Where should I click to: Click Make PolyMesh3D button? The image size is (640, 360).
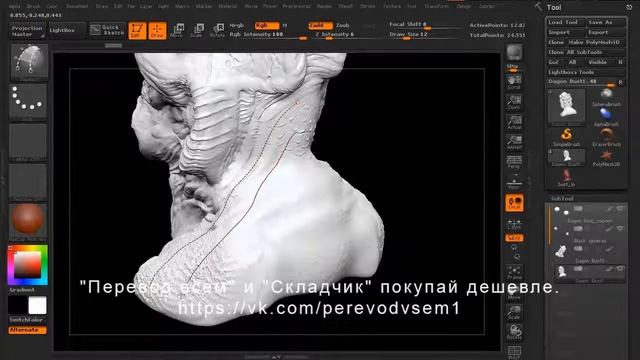tap(596, 42)
